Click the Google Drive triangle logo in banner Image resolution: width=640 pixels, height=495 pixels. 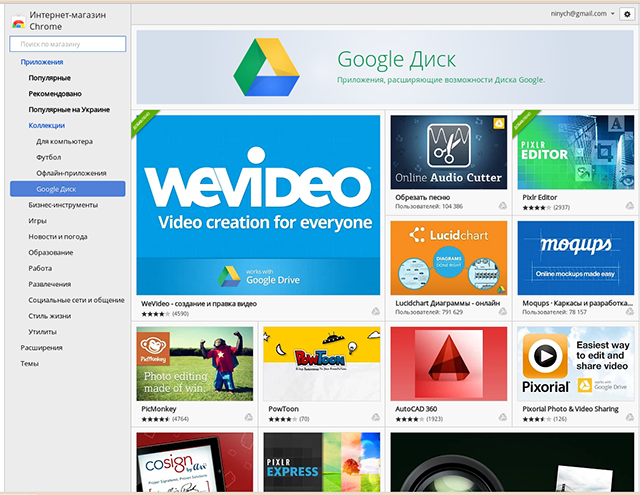[266, 67]
